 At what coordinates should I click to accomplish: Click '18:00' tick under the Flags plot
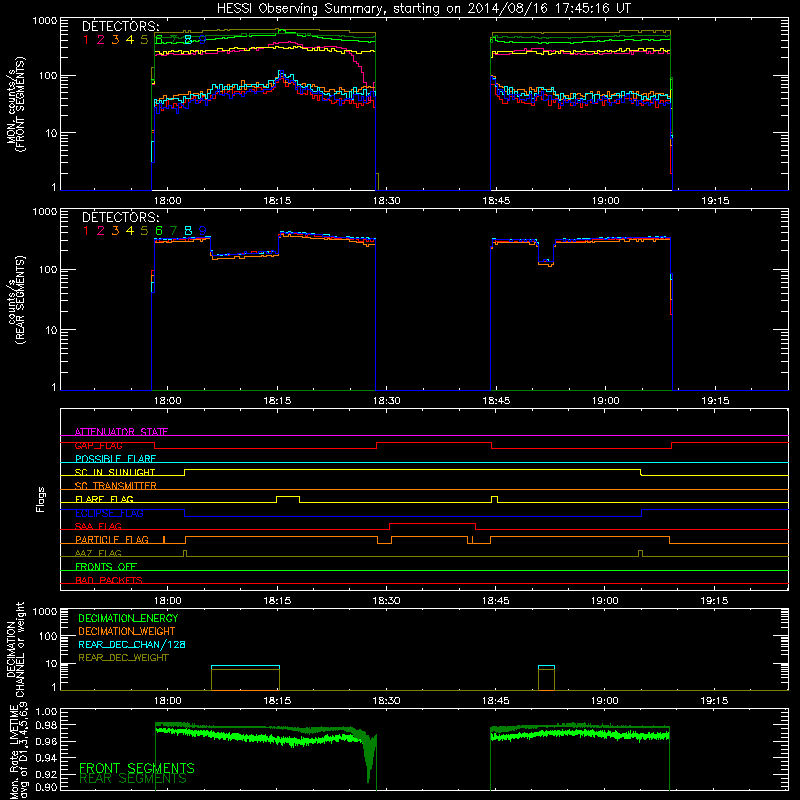tap(167, 601)
